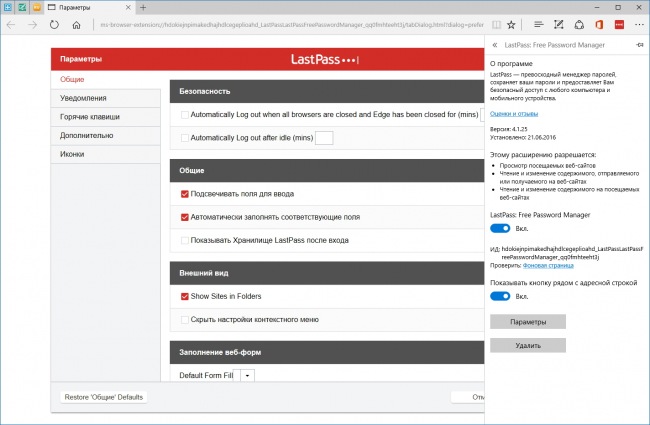Make a web note with pen icon

(x=559, y=25)
